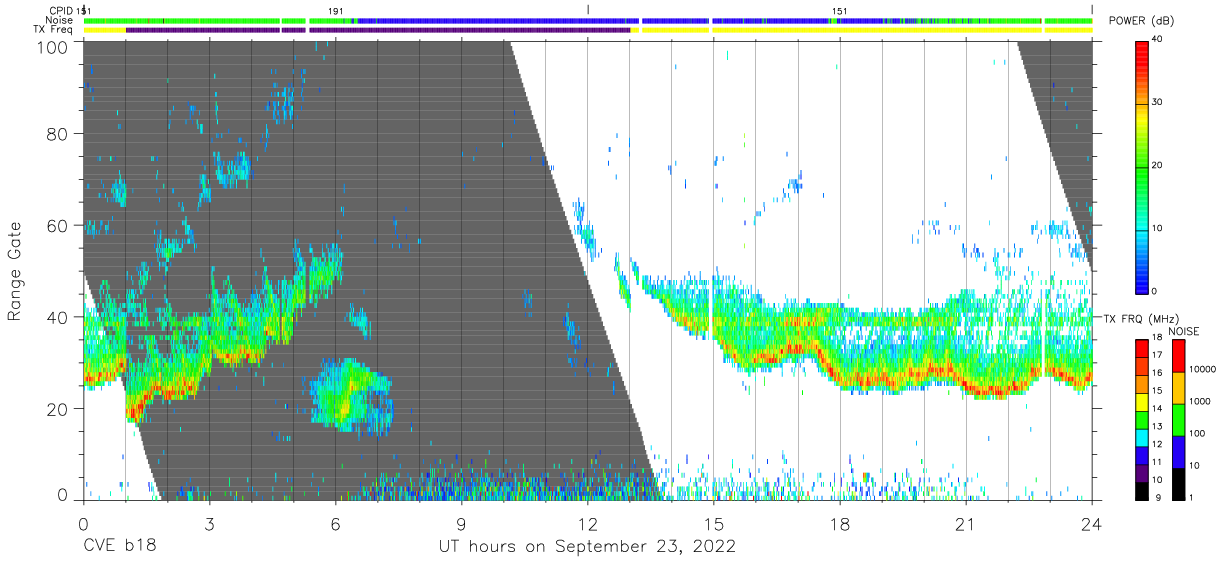Click the TX Freq row label
Screen dimensions: 1228x567
click(54, 30)
